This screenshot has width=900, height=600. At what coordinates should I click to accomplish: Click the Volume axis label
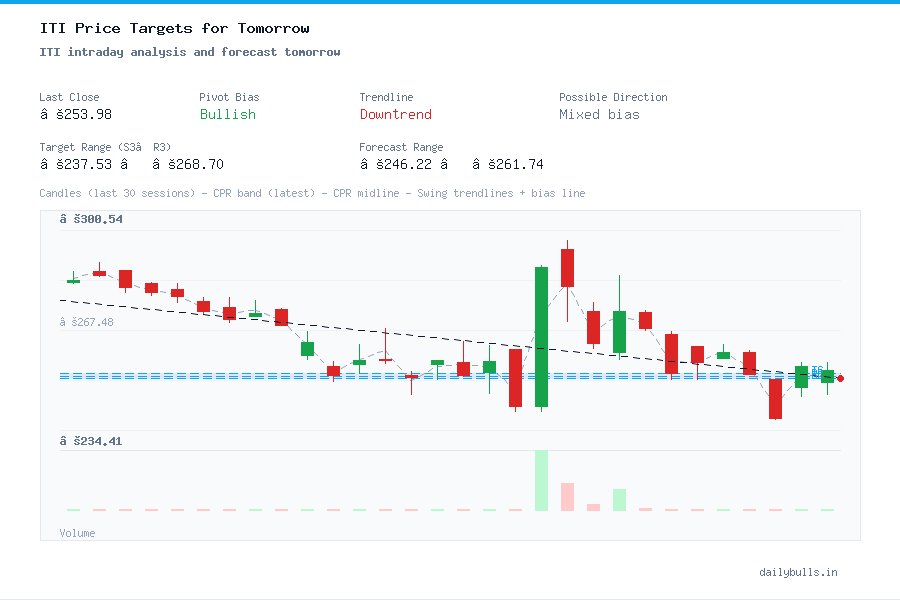(x=77, y=533)
